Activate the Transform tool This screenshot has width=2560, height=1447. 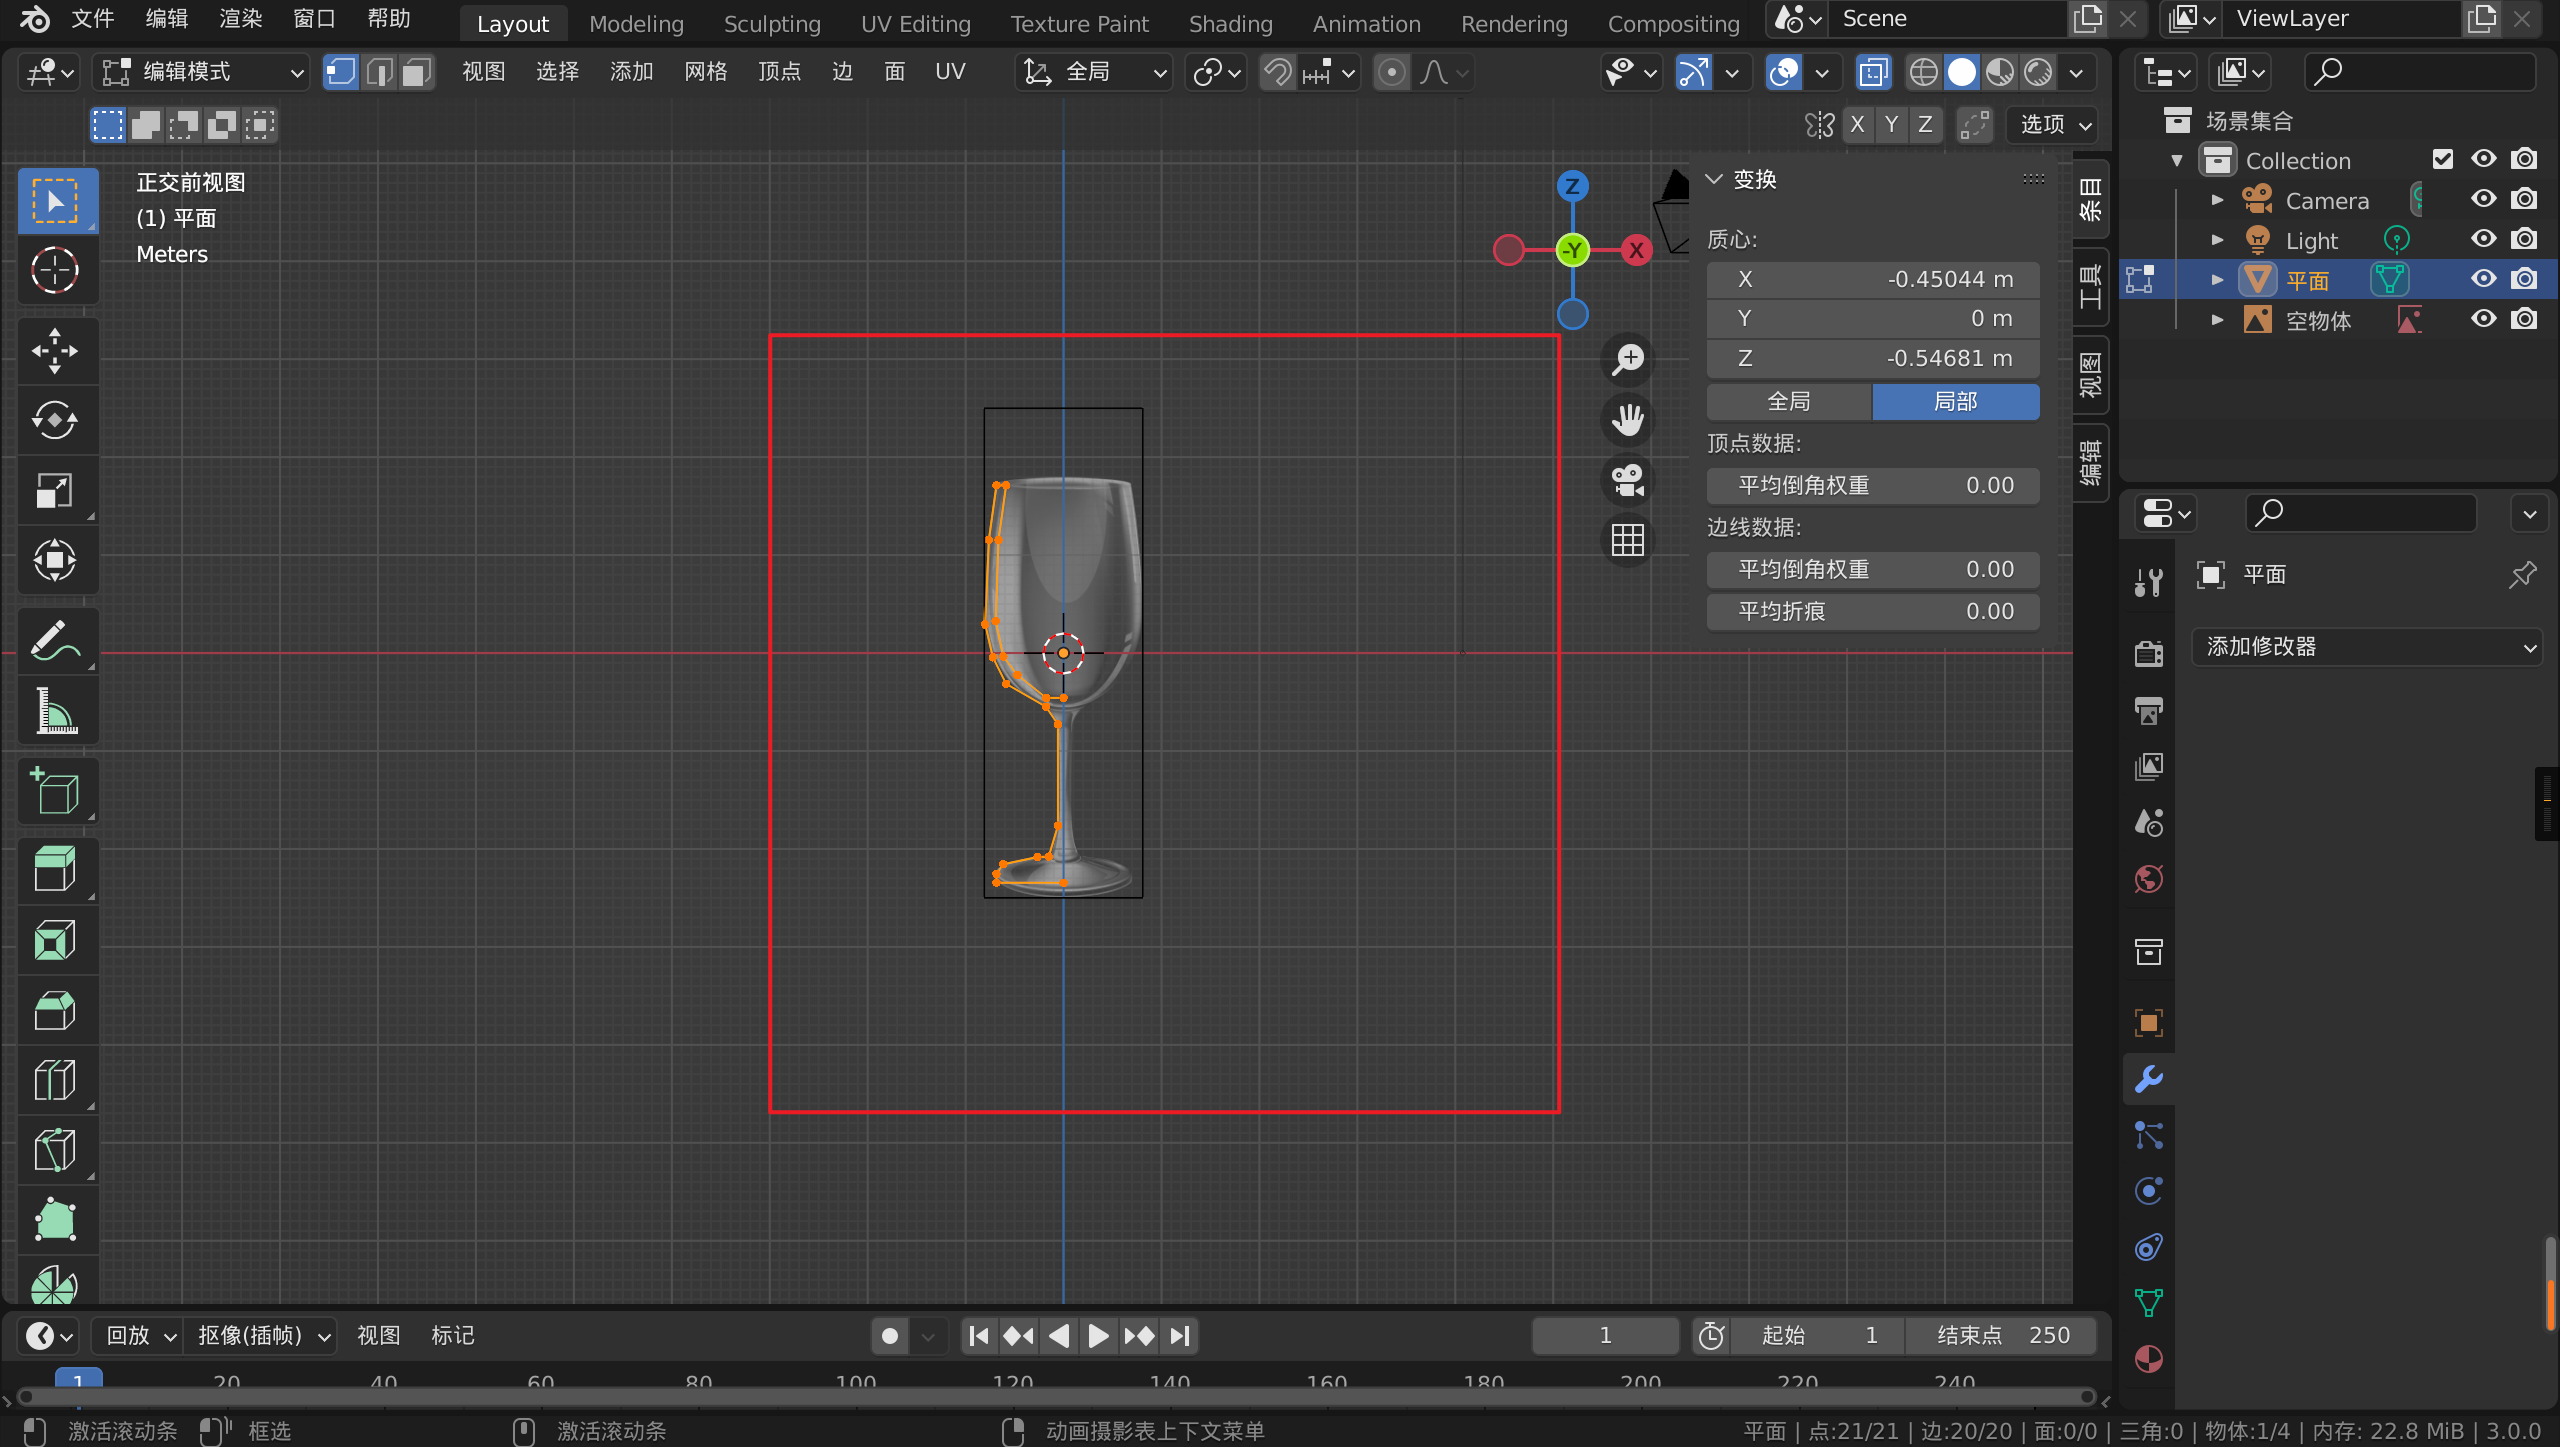tap(56, 561)
